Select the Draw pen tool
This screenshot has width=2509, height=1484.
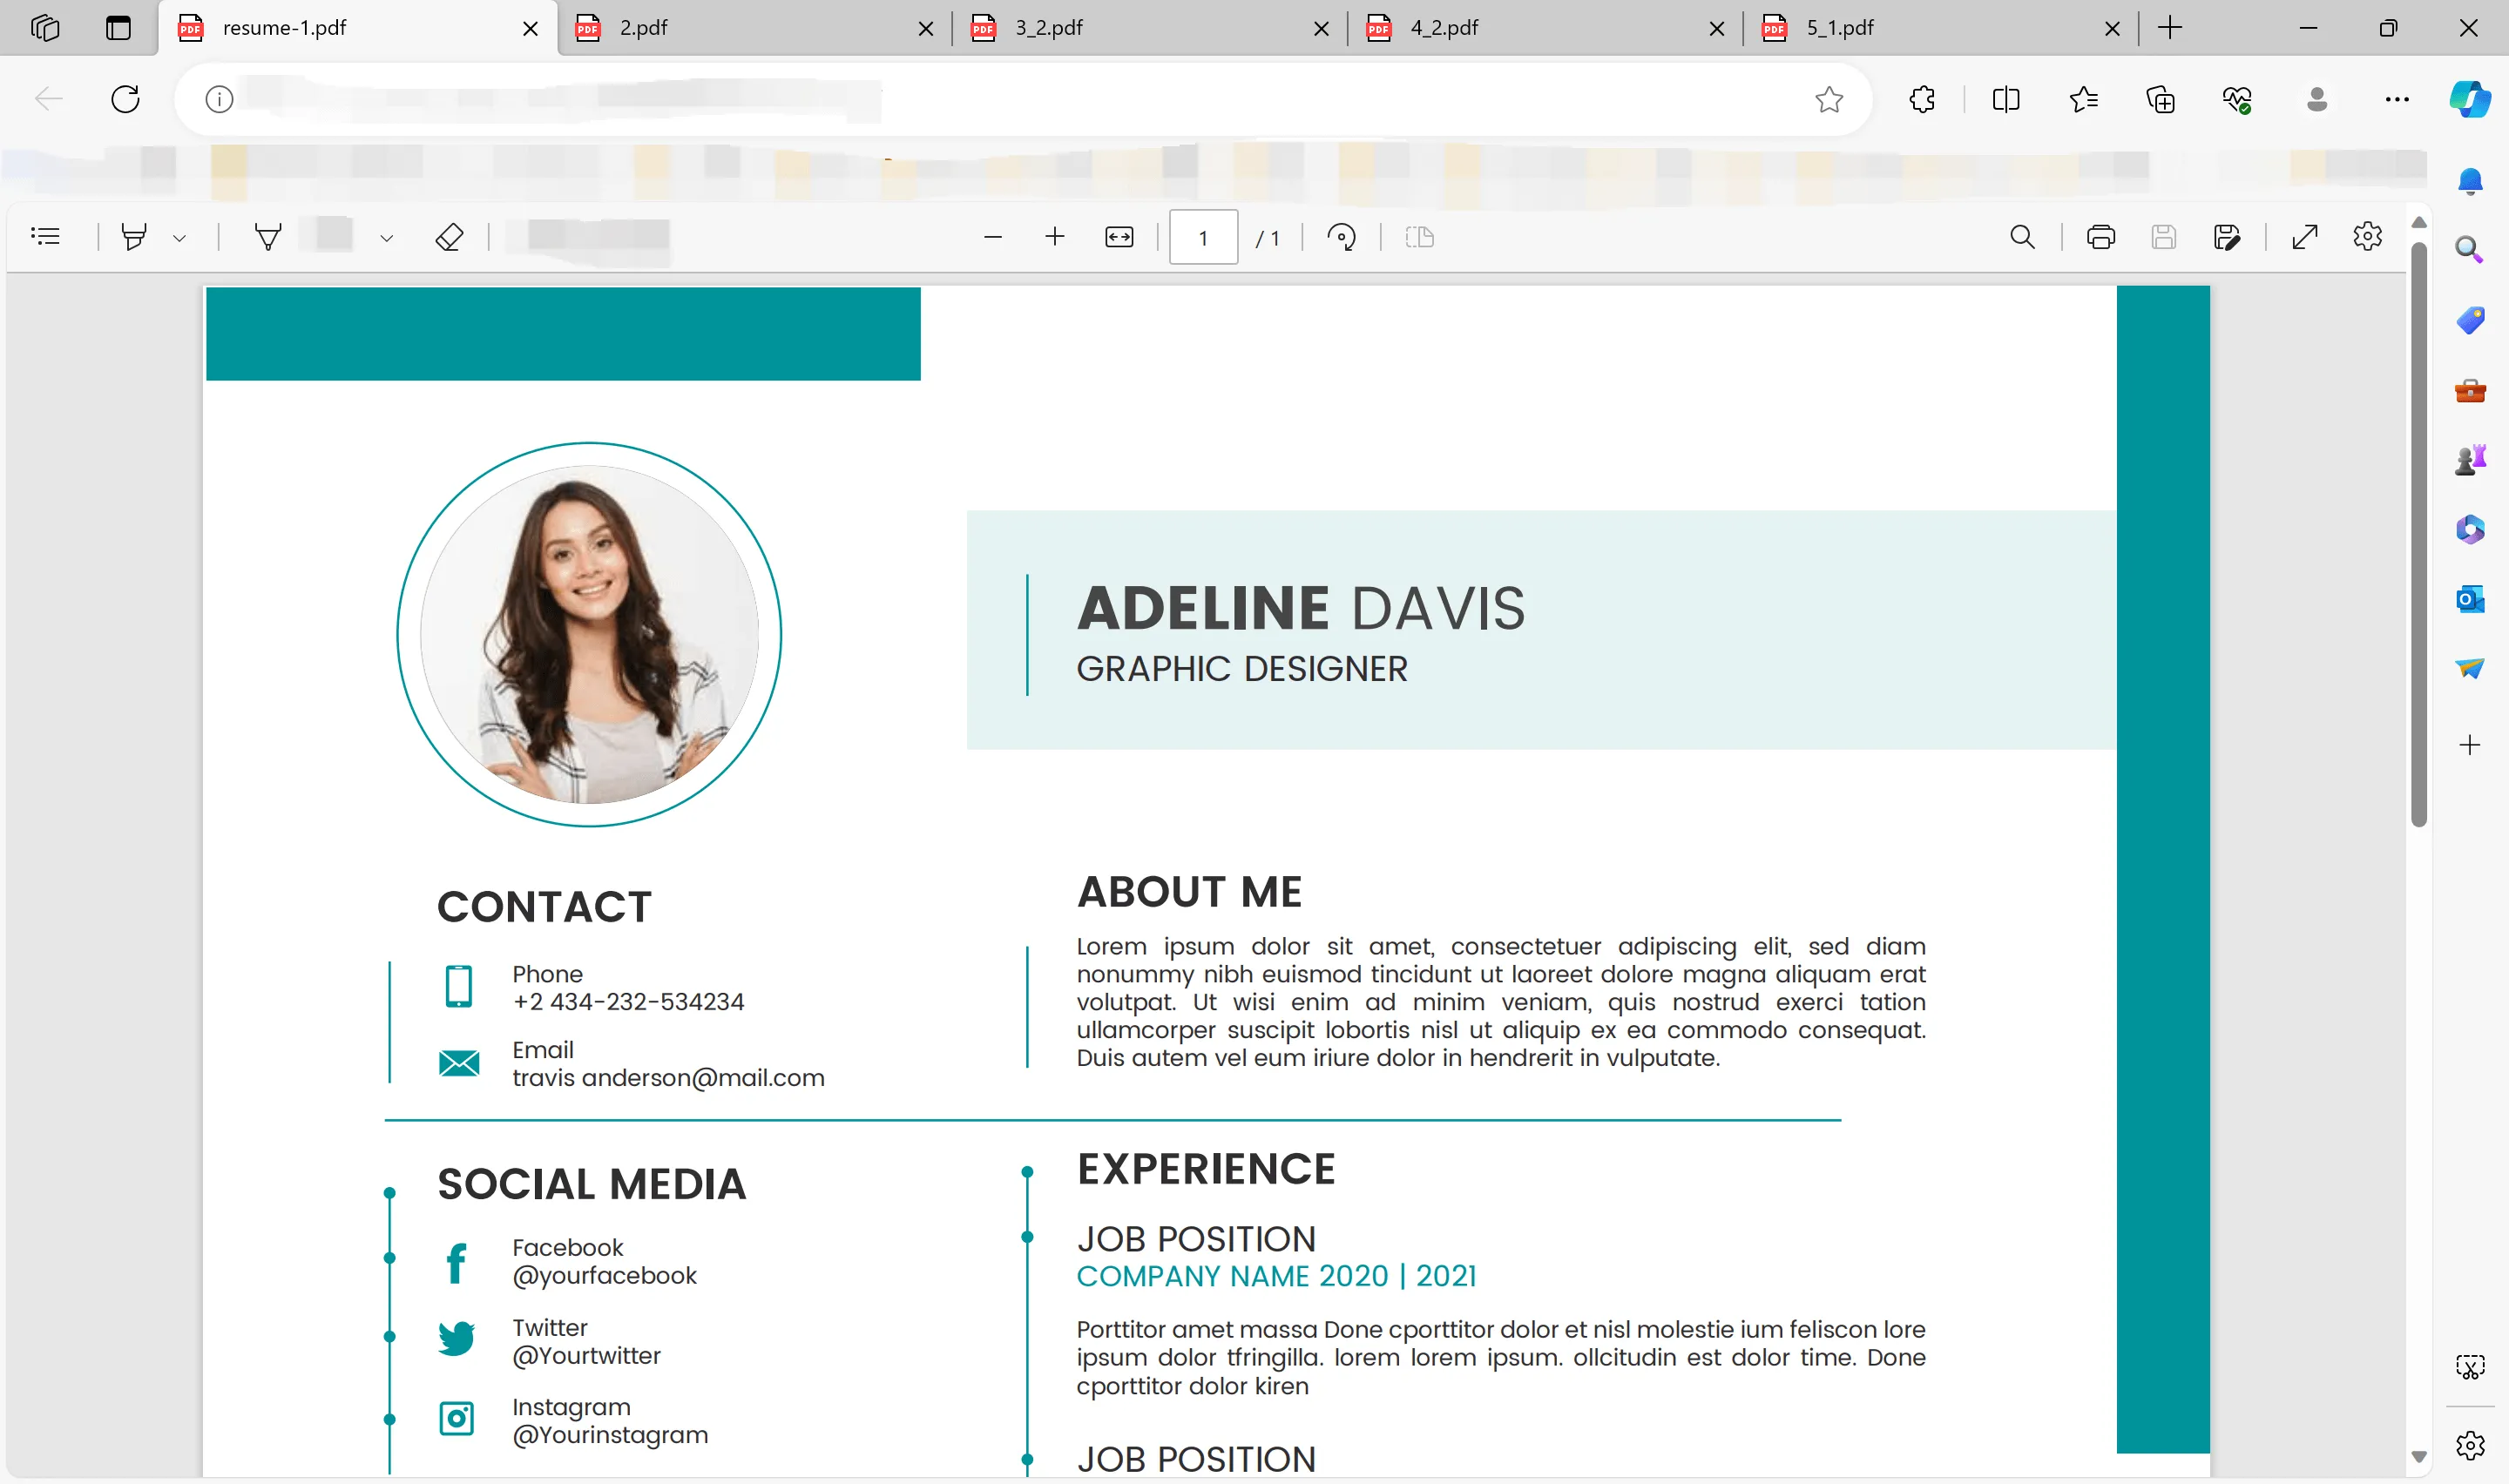point(267,236)
